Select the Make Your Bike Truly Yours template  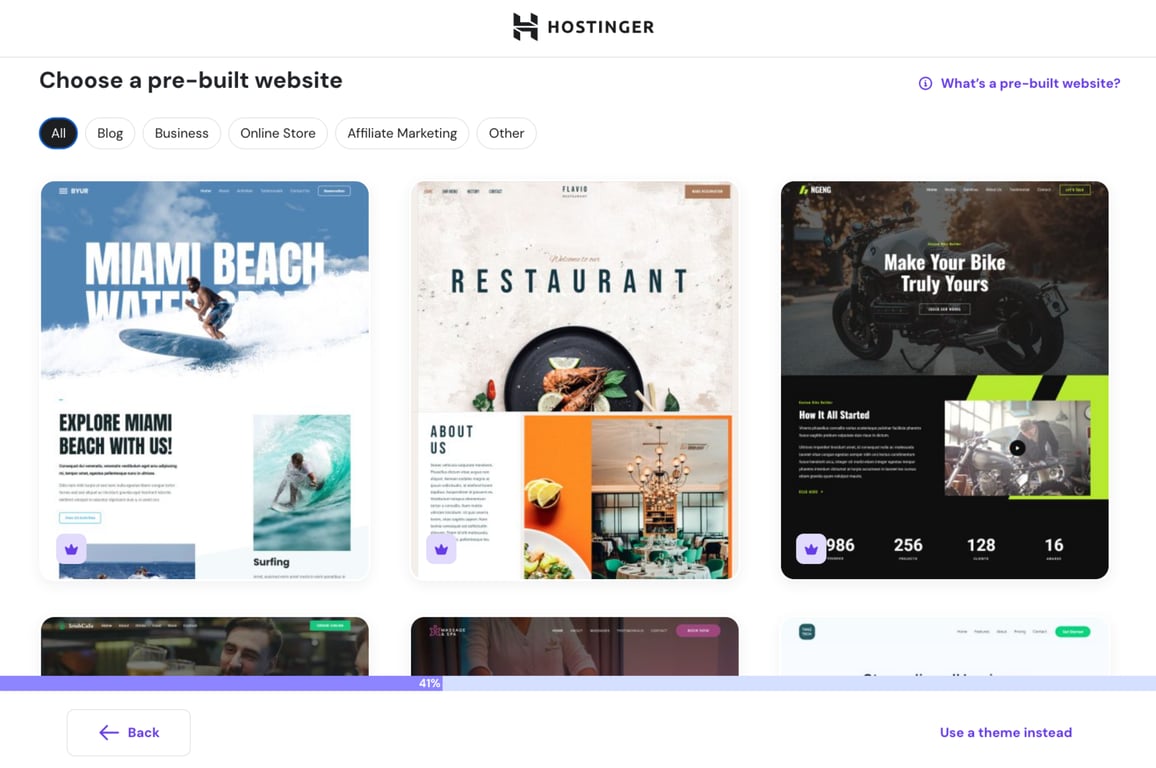tap(943, 380)
